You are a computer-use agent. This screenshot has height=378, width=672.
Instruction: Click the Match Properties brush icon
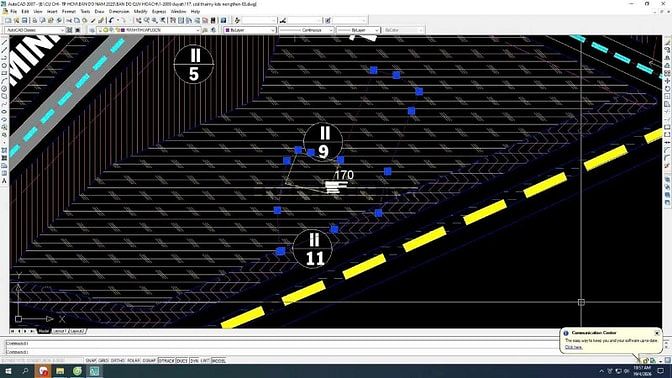coord(101,21)
